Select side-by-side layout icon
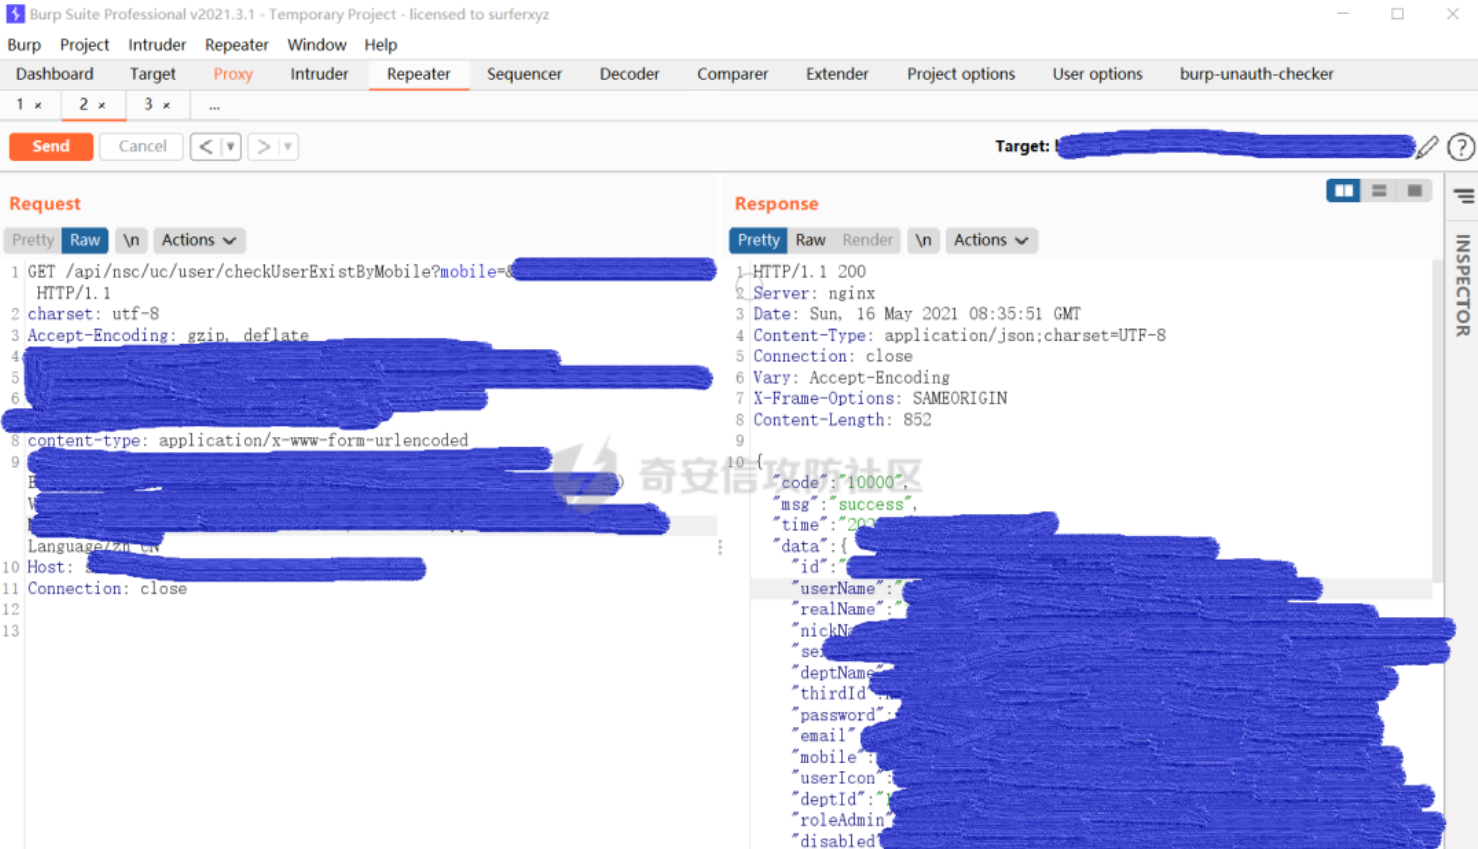 (x=1343, y=190)
